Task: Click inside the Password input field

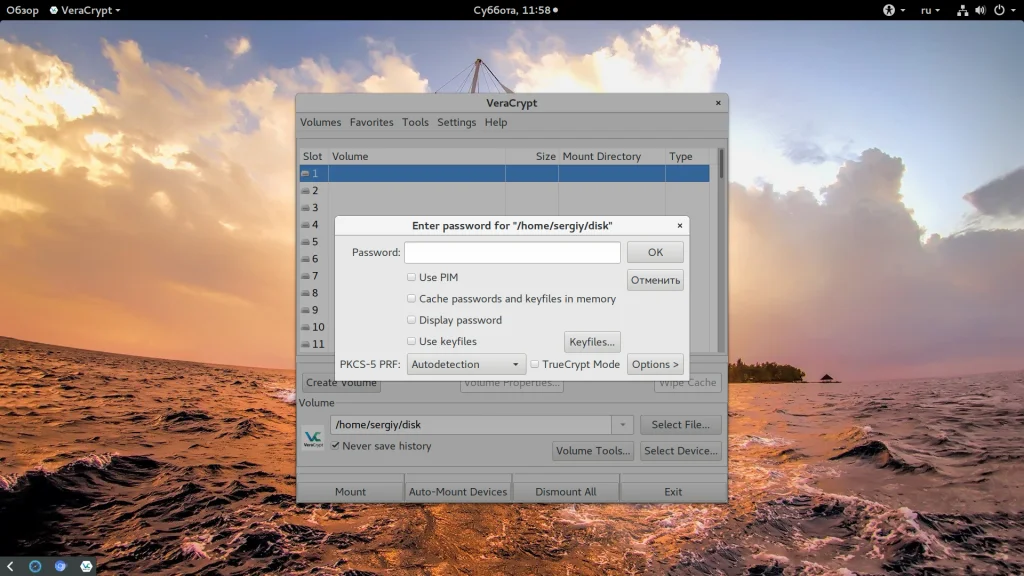Action: point(512,252)
